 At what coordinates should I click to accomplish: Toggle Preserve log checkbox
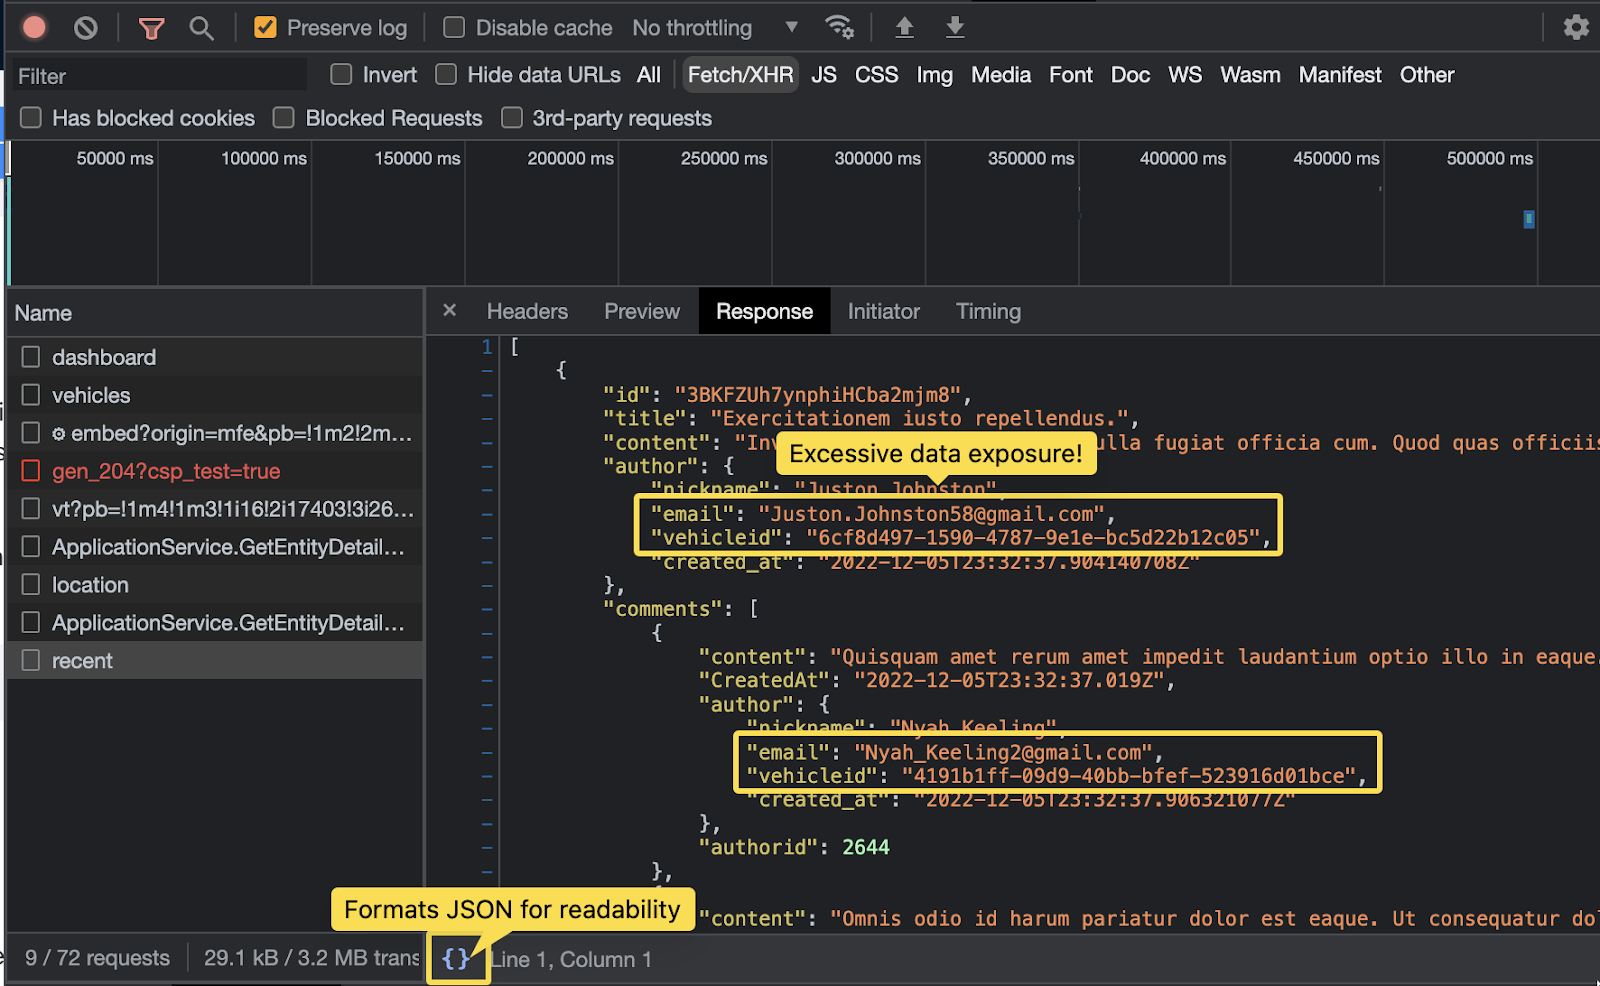[x=265, y=28]
